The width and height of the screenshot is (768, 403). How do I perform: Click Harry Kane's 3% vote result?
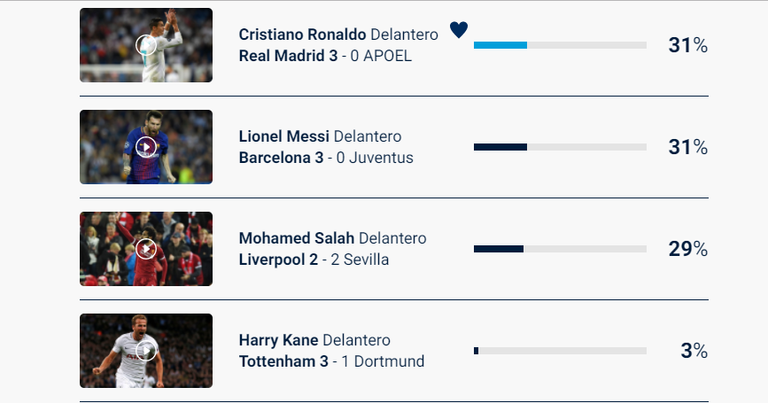coord(694,351)
